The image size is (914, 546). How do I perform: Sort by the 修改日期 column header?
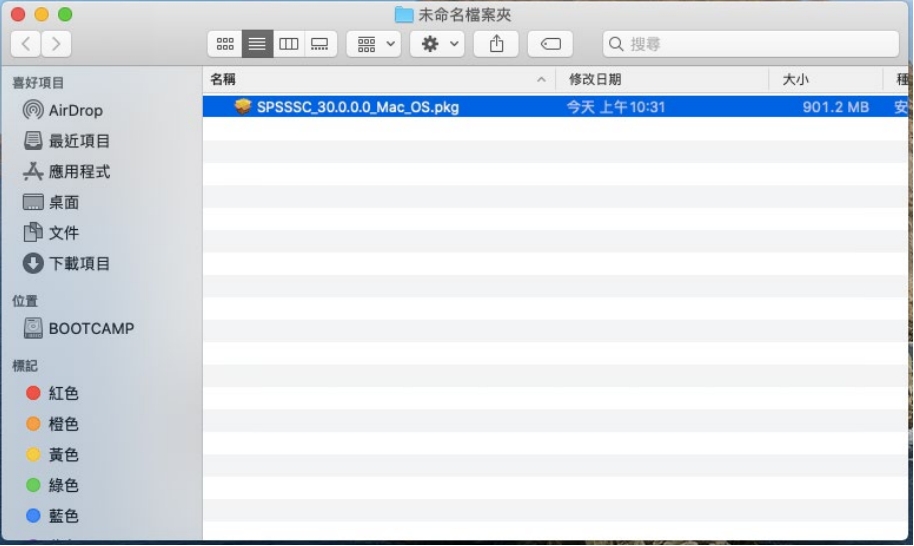point(662,79)
